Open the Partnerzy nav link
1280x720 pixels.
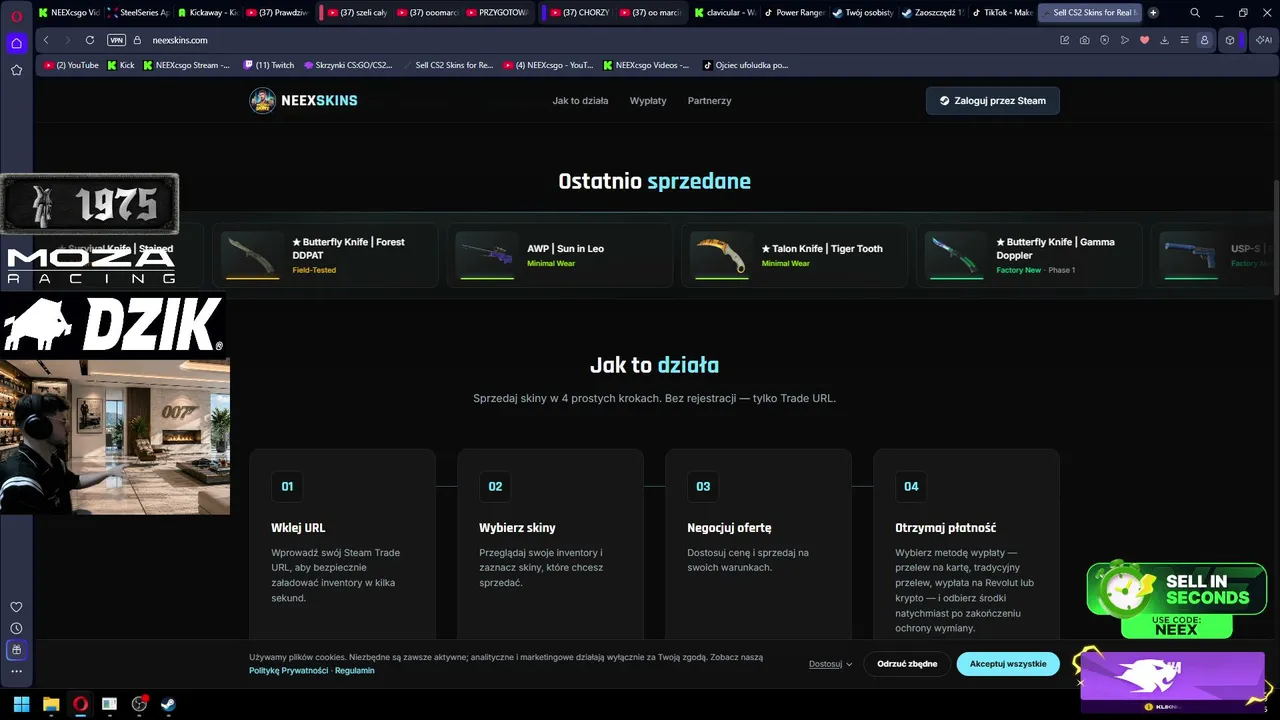tap(709, 101)
